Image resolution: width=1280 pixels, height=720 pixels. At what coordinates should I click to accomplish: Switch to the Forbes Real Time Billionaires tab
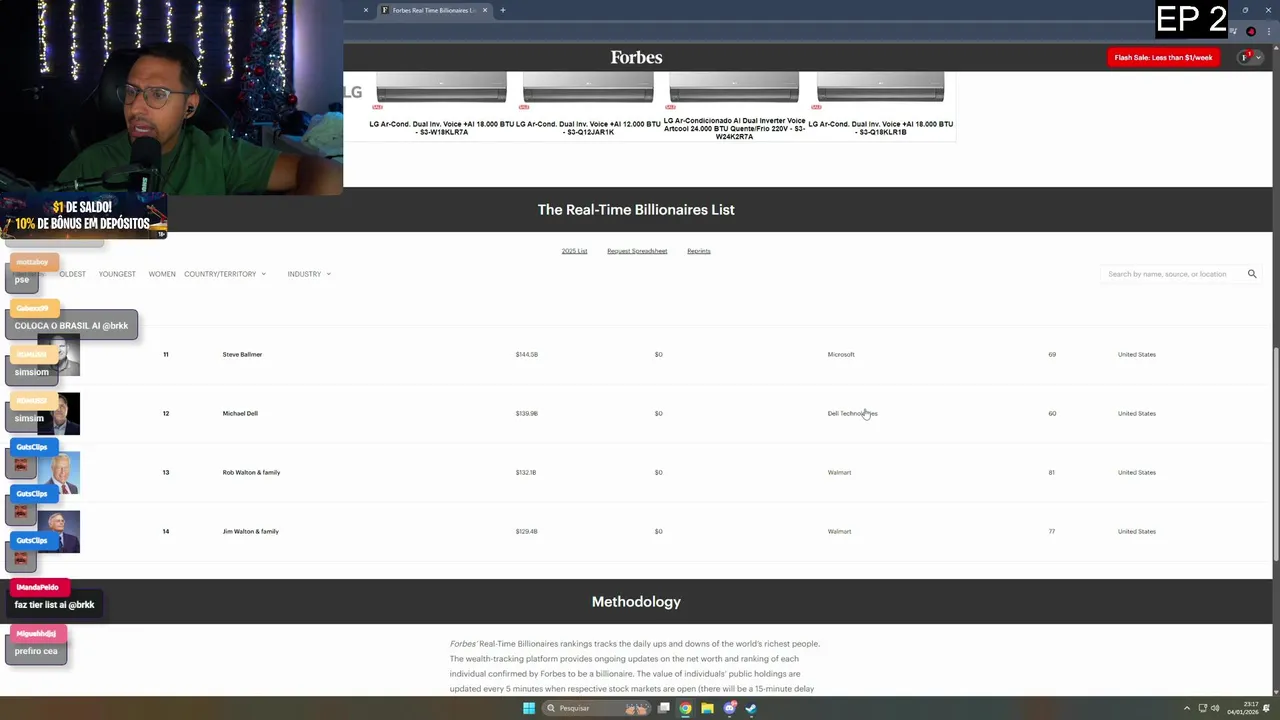click(433, 10)
